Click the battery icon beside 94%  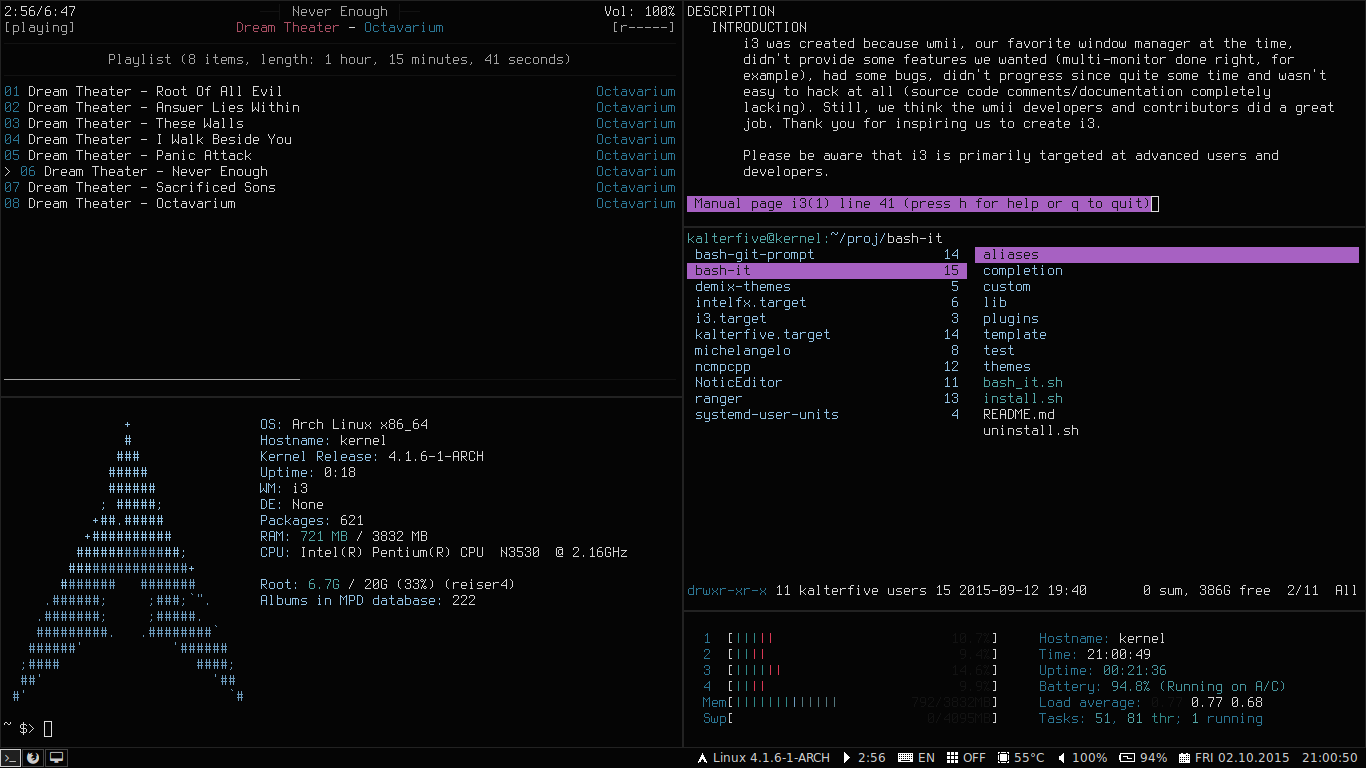(1126, 758)
